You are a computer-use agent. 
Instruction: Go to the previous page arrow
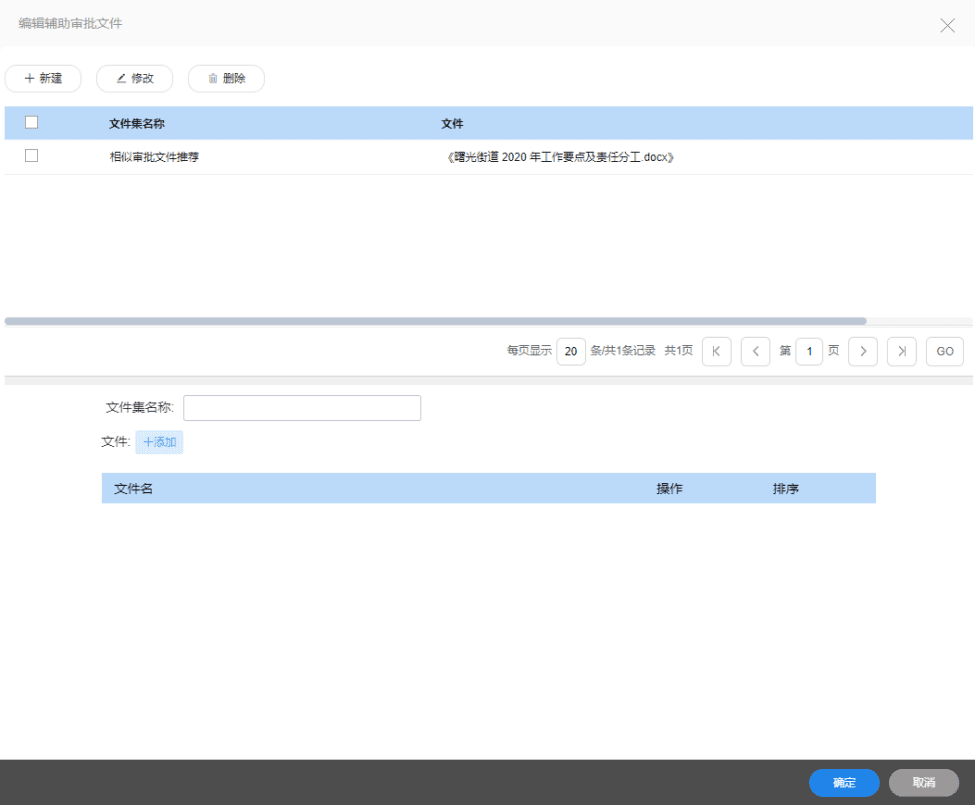[756, 351]
